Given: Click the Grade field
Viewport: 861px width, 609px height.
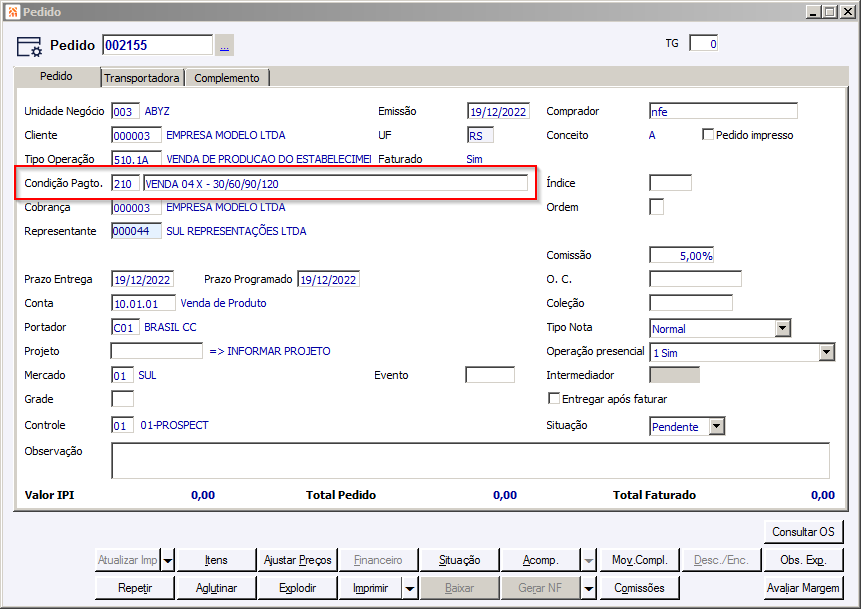Looking at the screenshot, I should (x=122, y=399).
